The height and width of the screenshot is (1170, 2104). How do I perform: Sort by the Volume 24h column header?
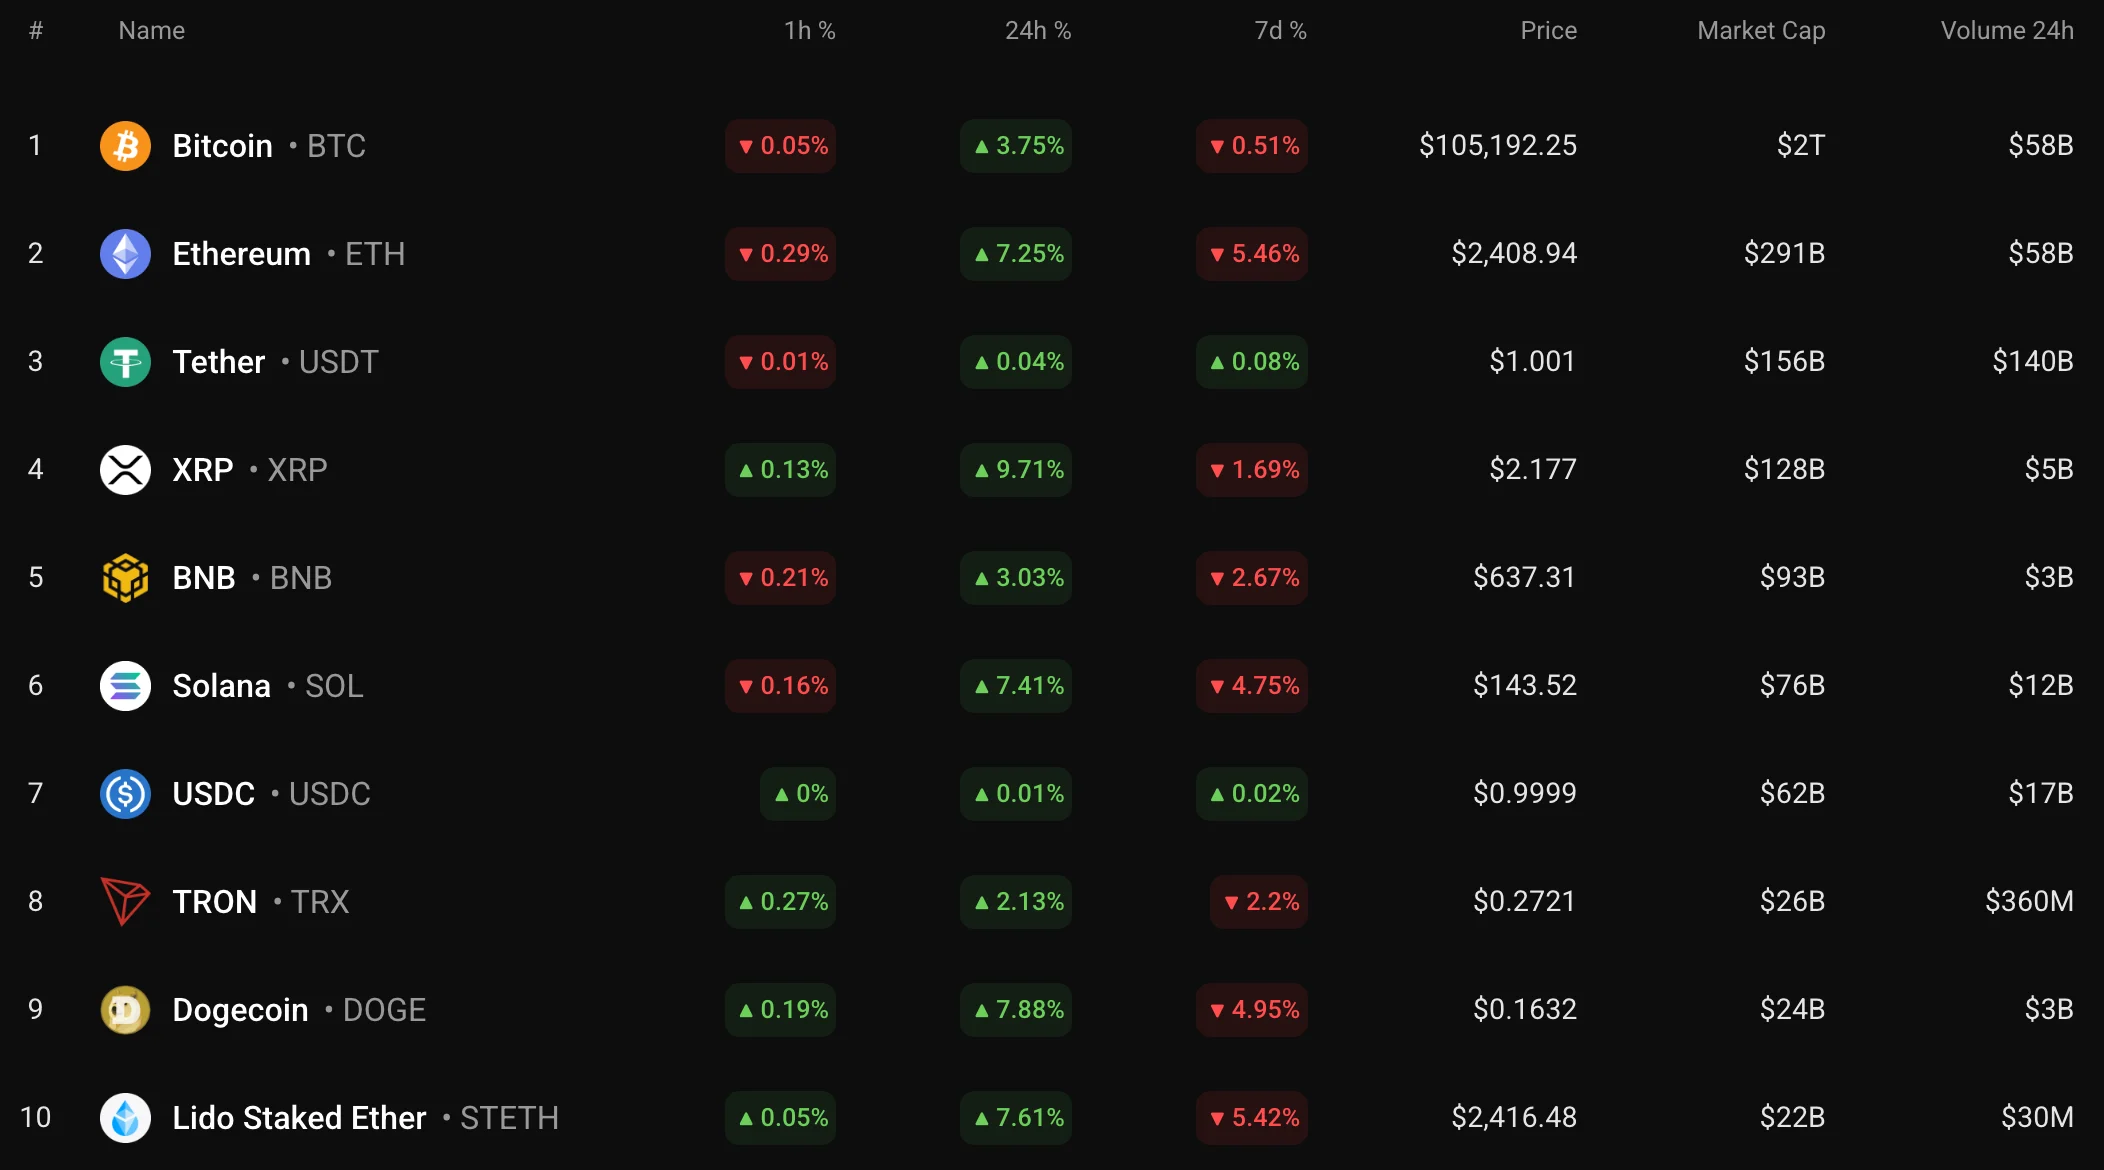point(2006,31)
